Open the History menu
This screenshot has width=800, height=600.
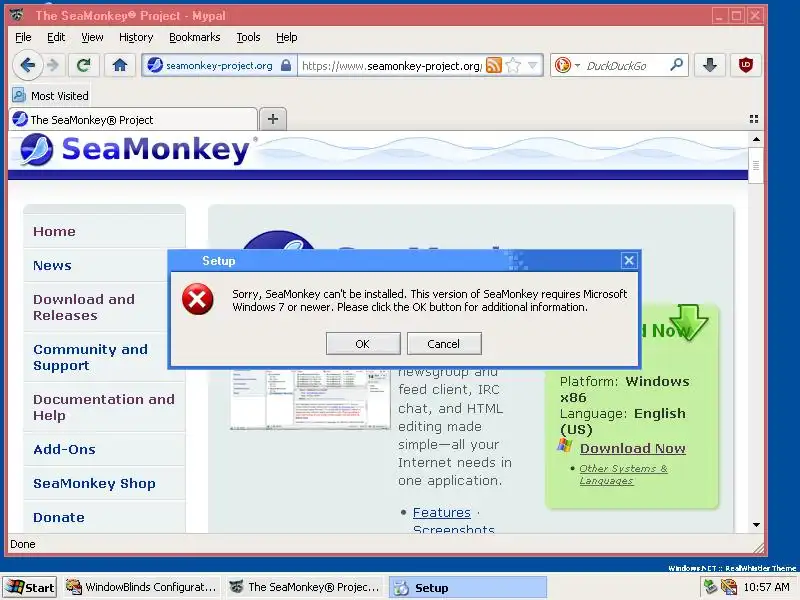pos(136,37)
